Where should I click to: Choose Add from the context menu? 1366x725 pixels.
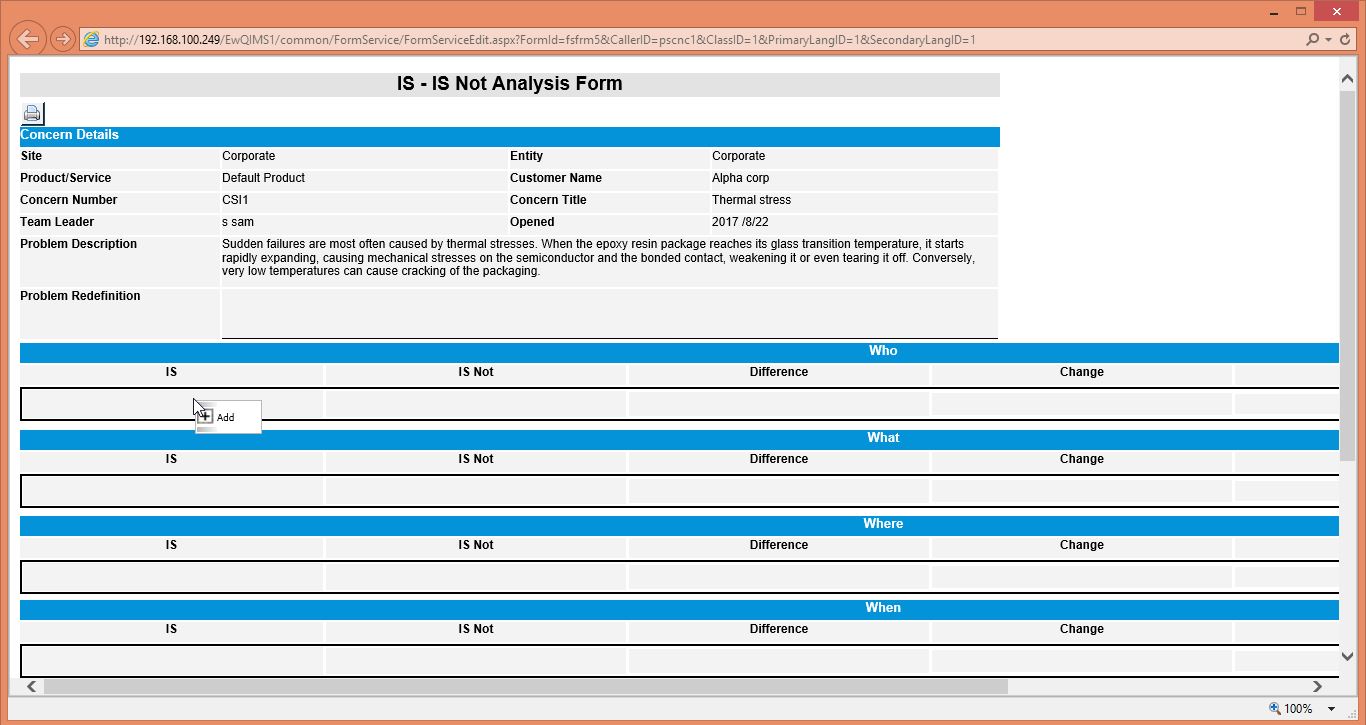[228, 417]
